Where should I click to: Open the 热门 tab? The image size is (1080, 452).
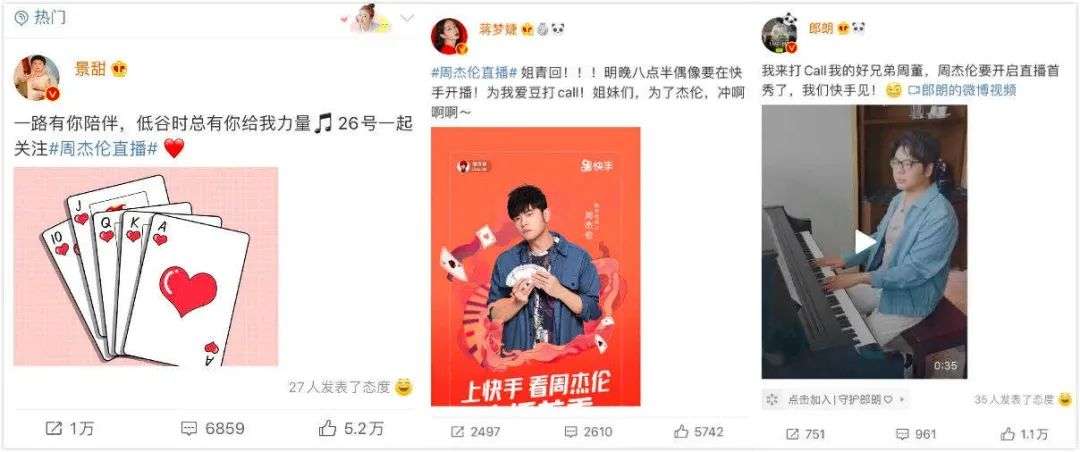[x=42, y=17]
